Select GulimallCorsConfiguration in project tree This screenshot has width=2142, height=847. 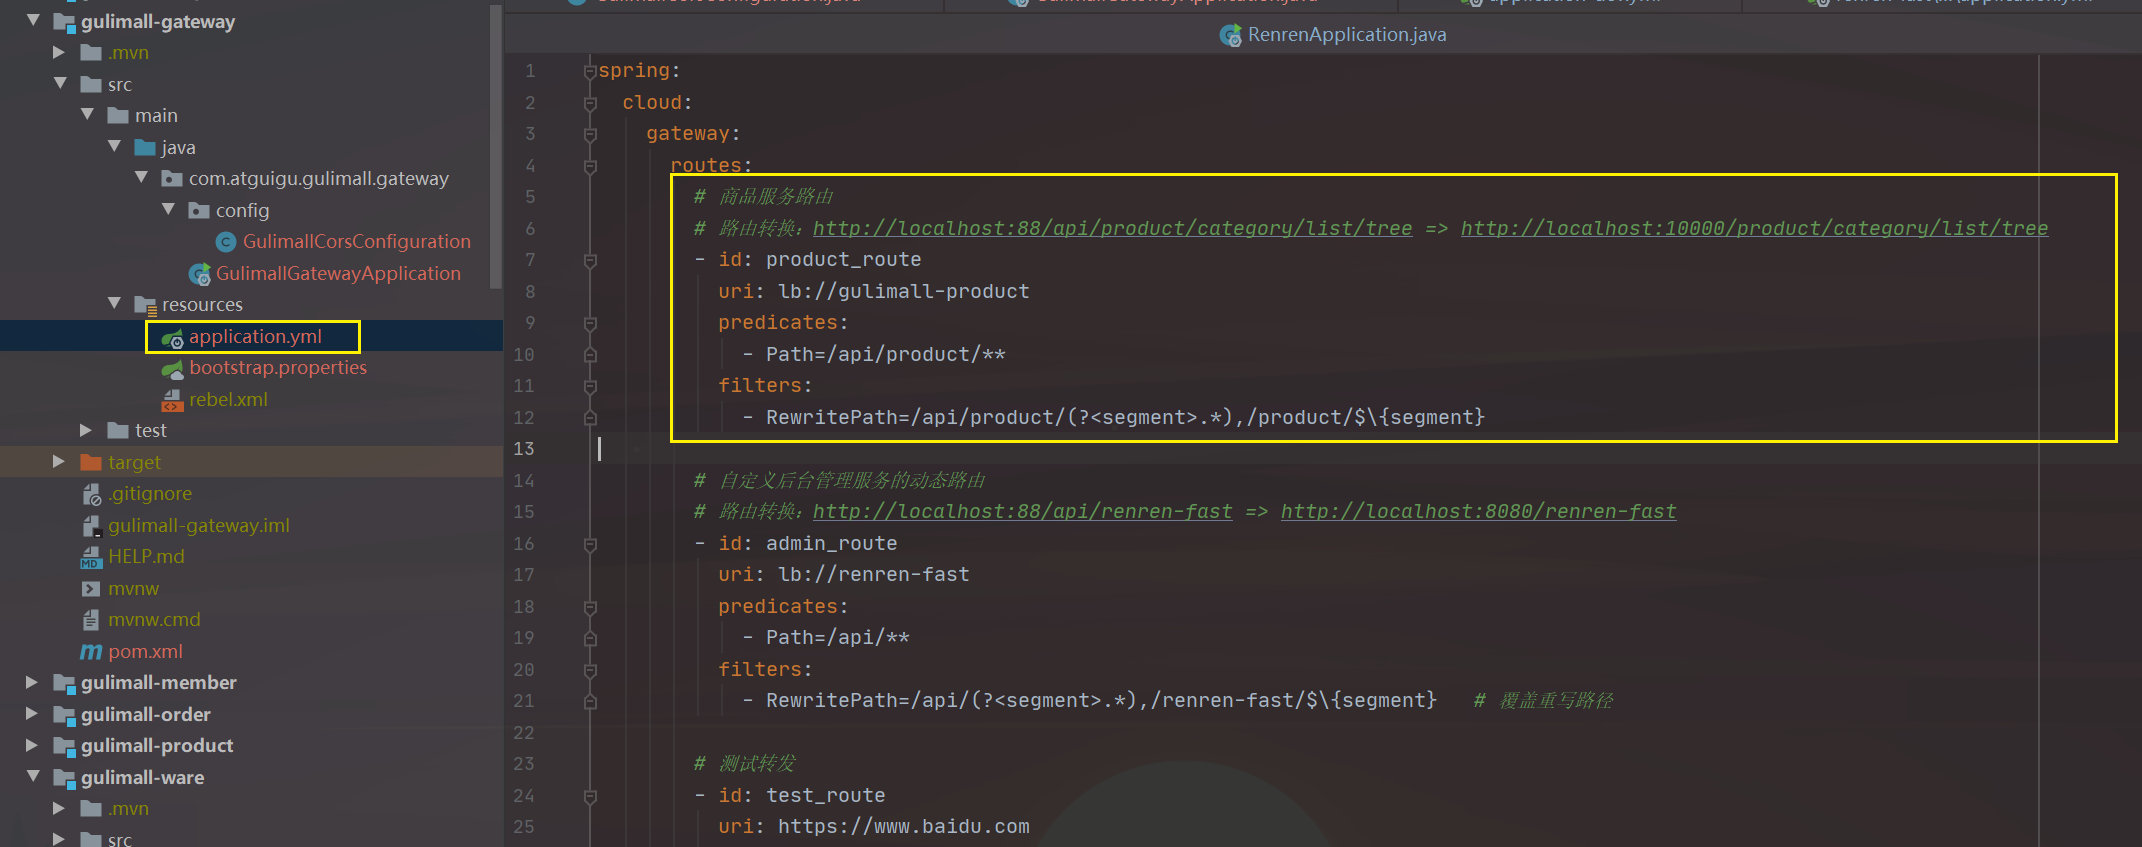(x=356, y=241)
